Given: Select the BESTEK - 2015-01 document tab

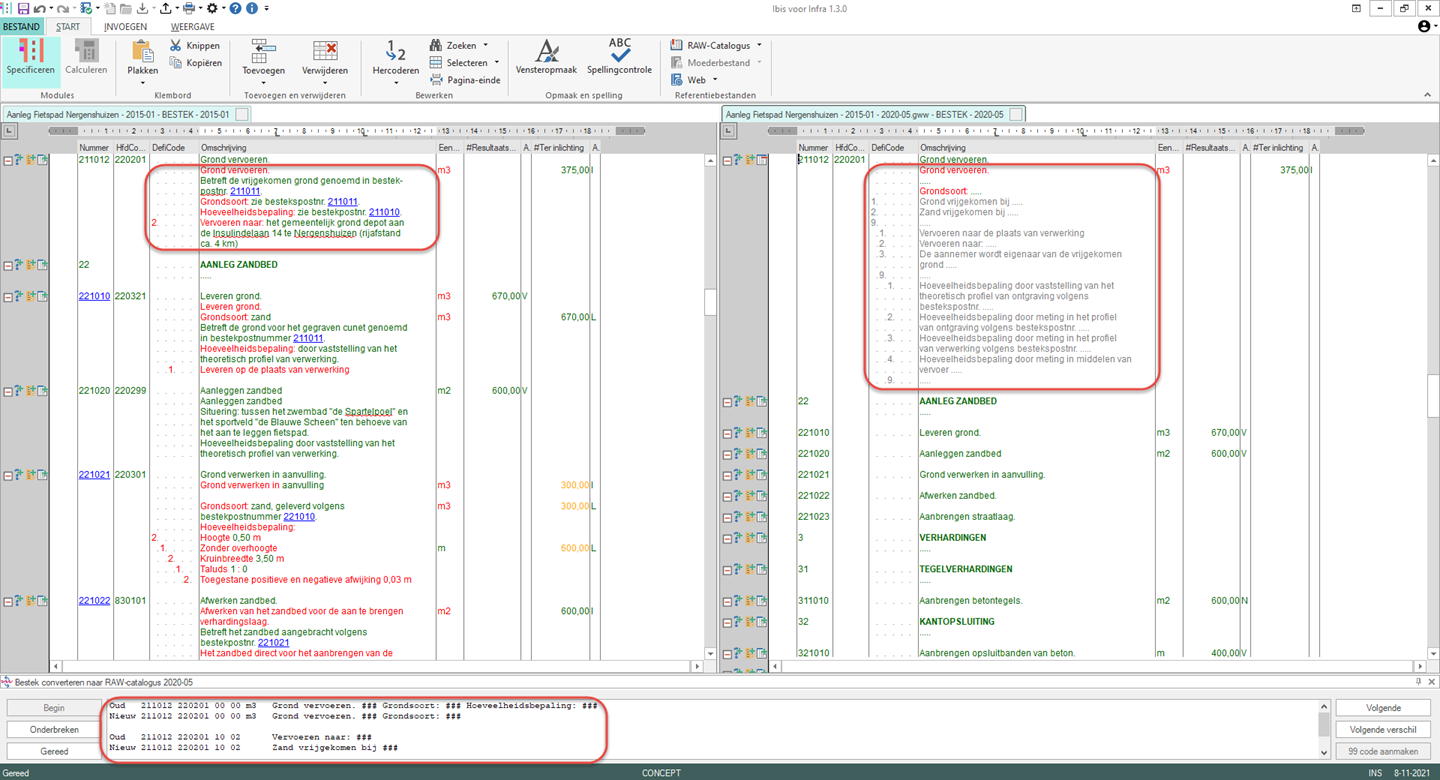Looking at the screenshot, I should [126, 115].
